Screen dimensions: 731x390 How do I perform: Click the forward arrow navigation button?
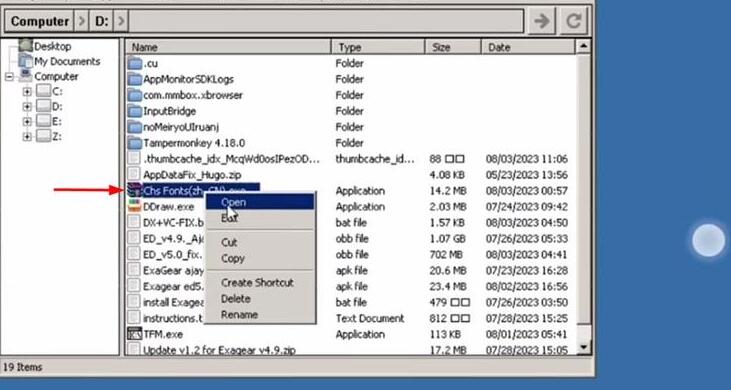coord(541,21)
